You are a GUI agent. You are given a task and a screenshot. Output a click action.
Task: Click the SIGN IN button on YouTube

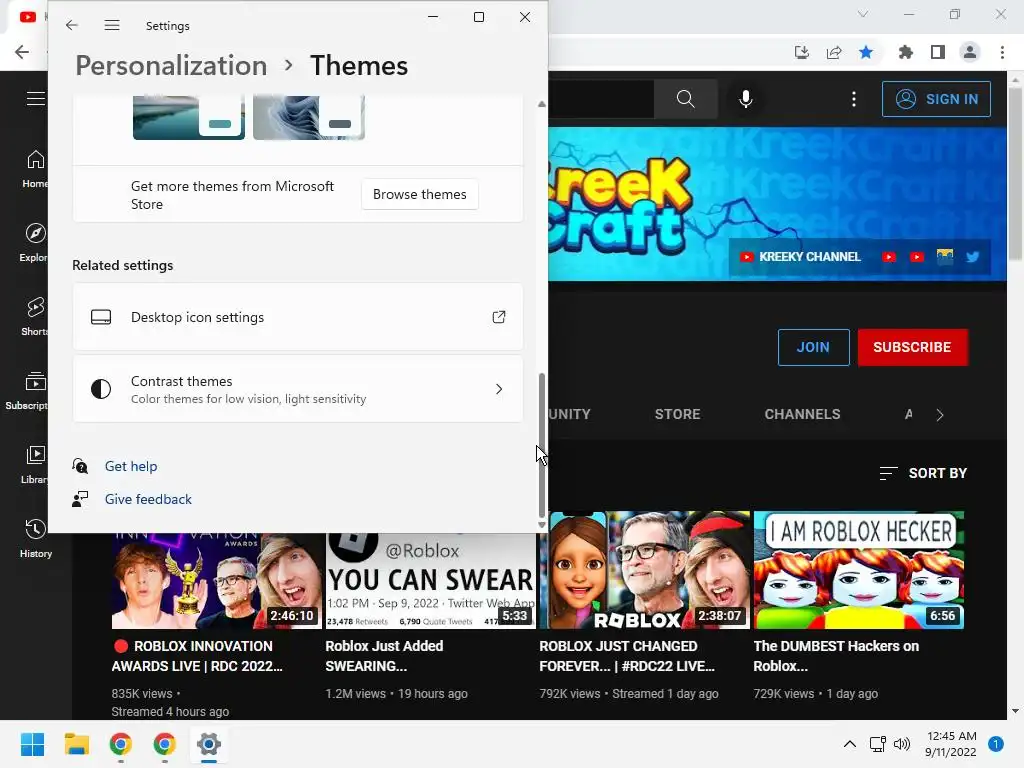[x=936, y=99]
